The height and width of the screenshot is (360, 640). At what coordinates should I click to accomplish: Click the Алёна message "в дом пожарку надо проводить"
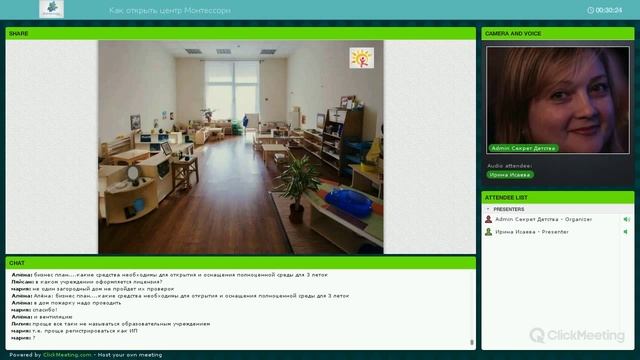click(x=66, y=303)
